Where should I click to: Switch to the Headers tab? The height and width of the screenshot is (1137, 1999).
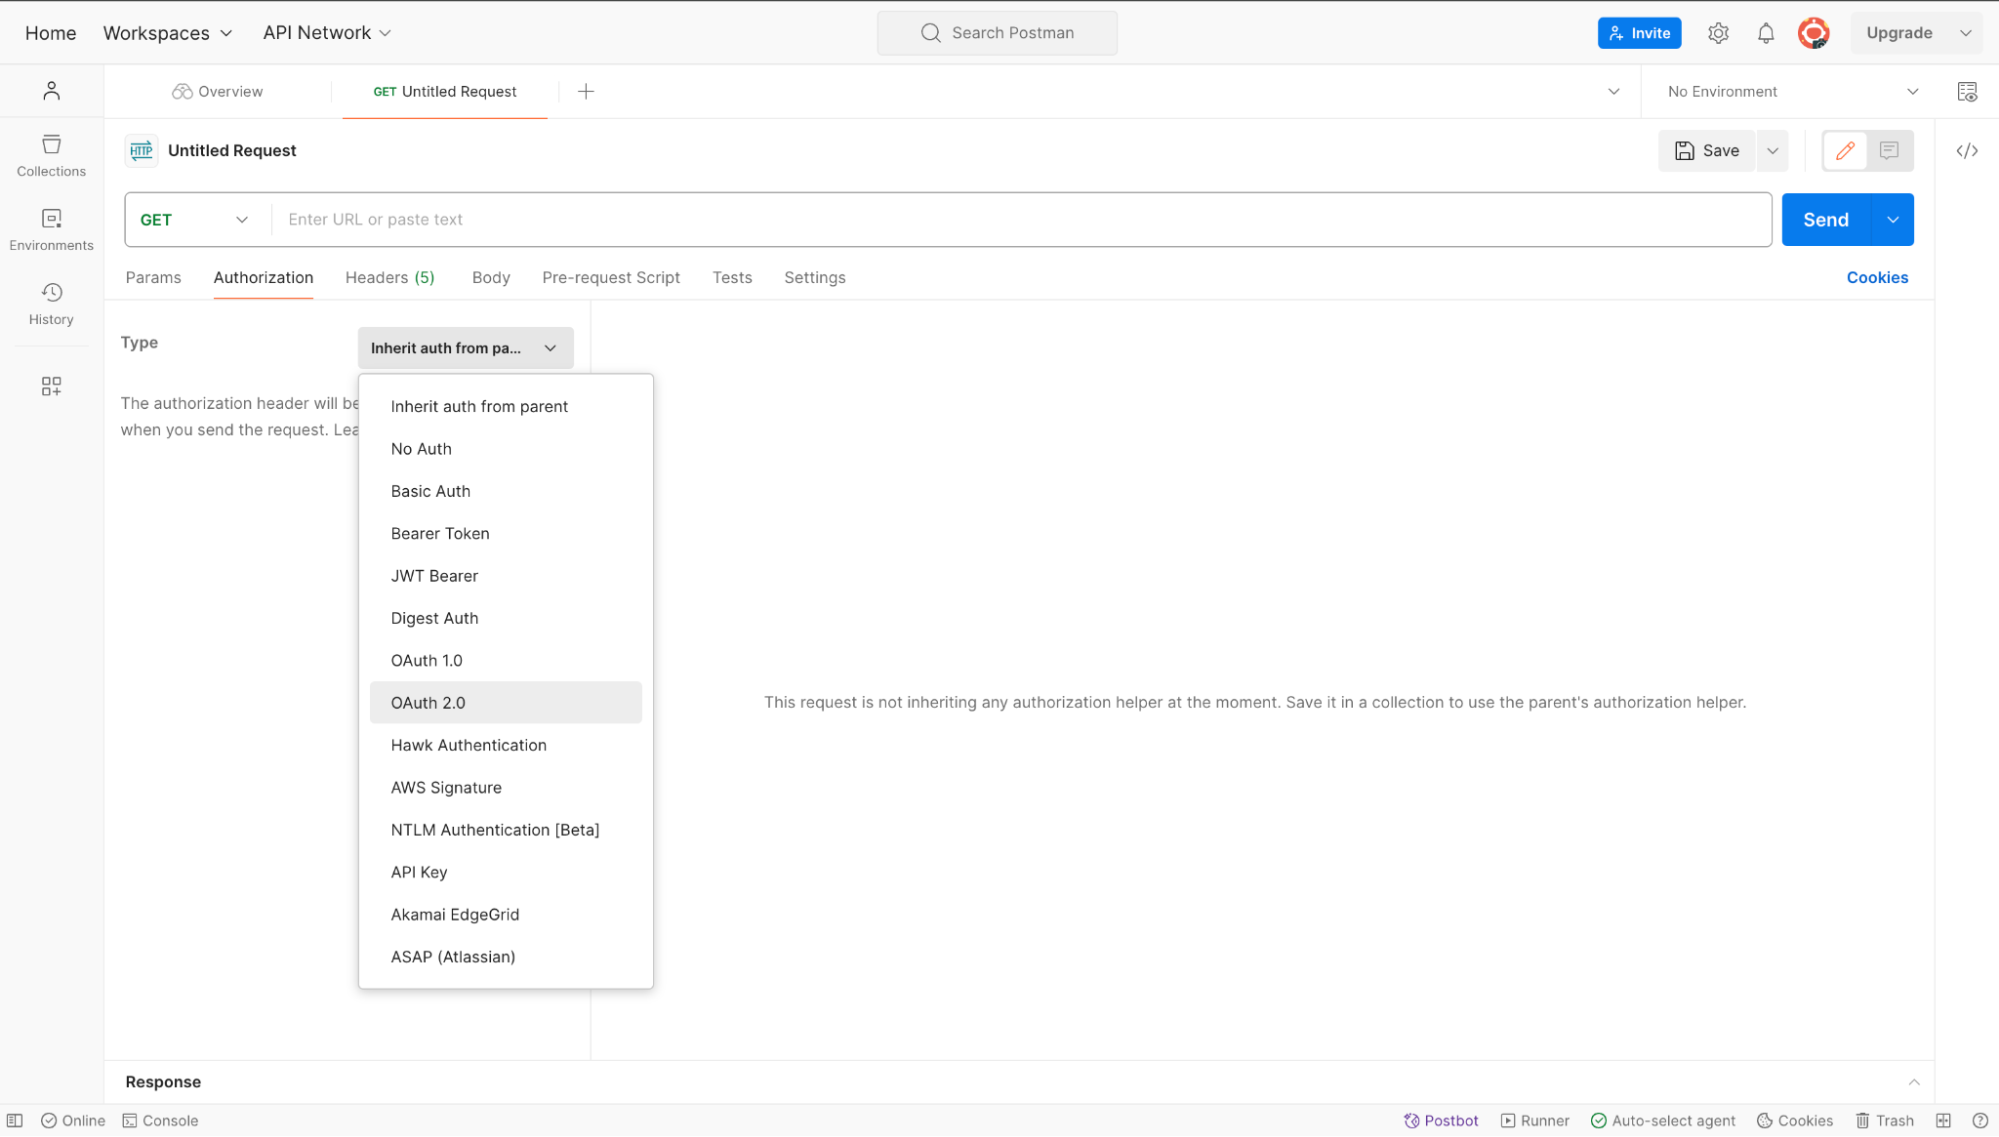coord(389,278)
